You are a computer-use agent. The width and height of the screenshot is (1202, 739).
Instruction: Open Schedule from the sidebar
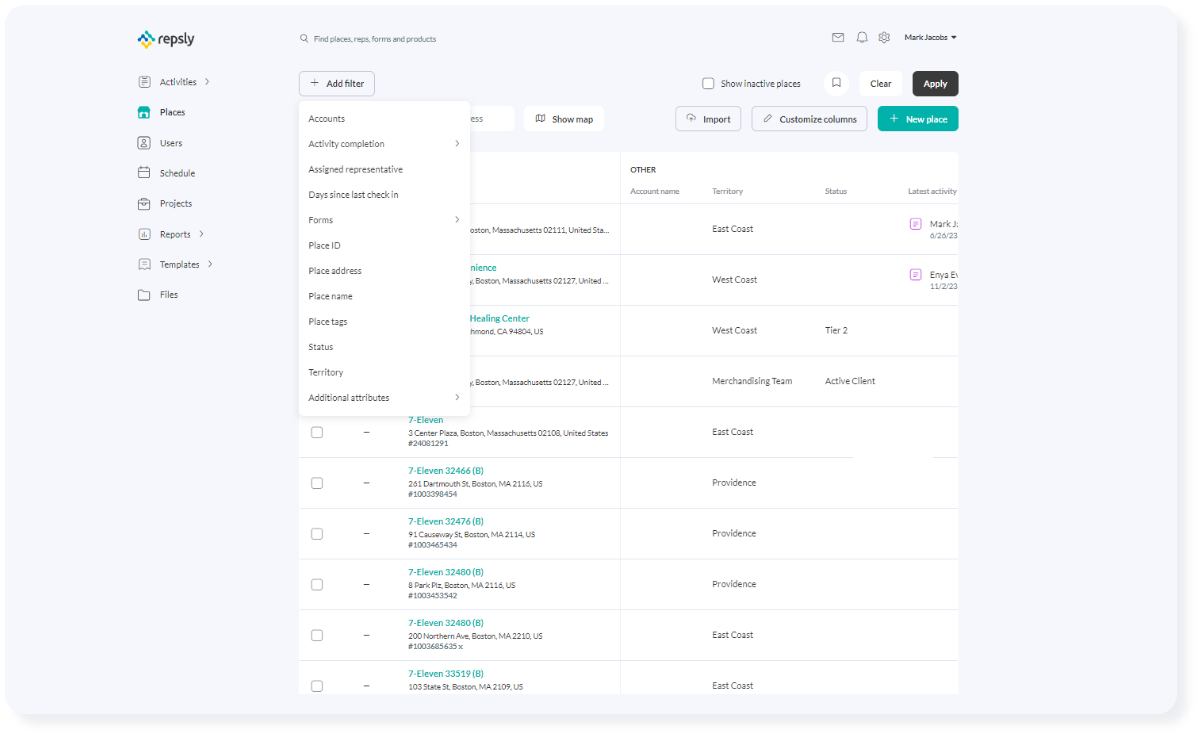click(176, 173)
